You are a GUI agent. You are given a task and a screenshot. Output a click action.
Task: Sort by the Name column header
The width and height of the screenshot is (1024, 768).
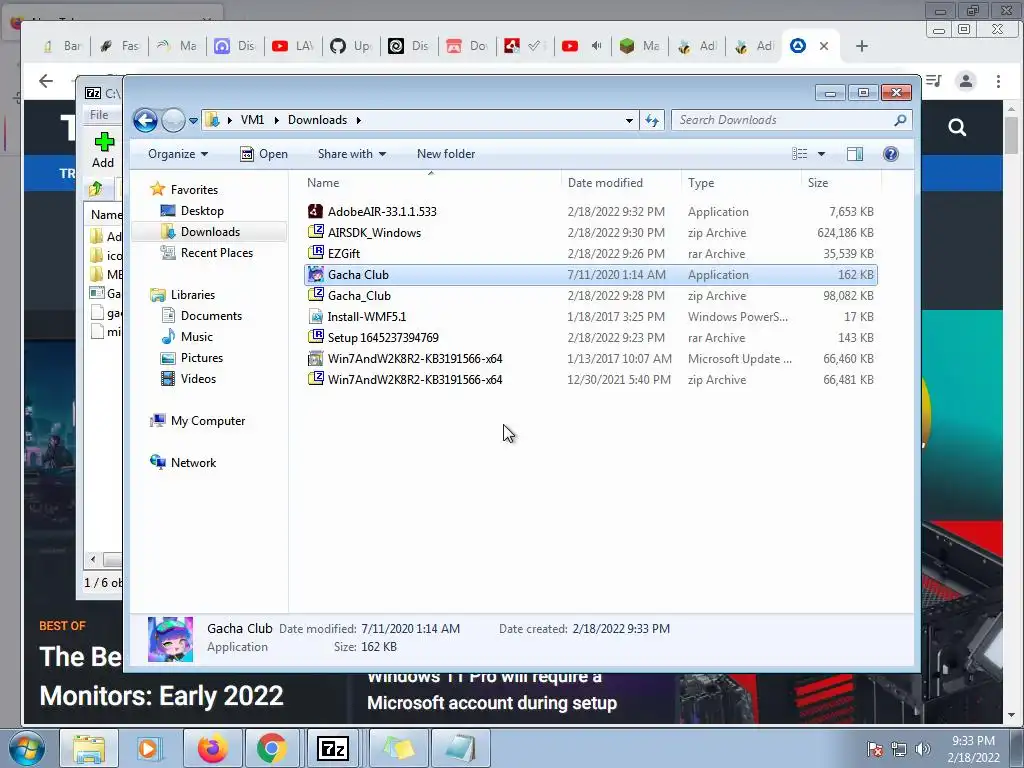(431, 183)
